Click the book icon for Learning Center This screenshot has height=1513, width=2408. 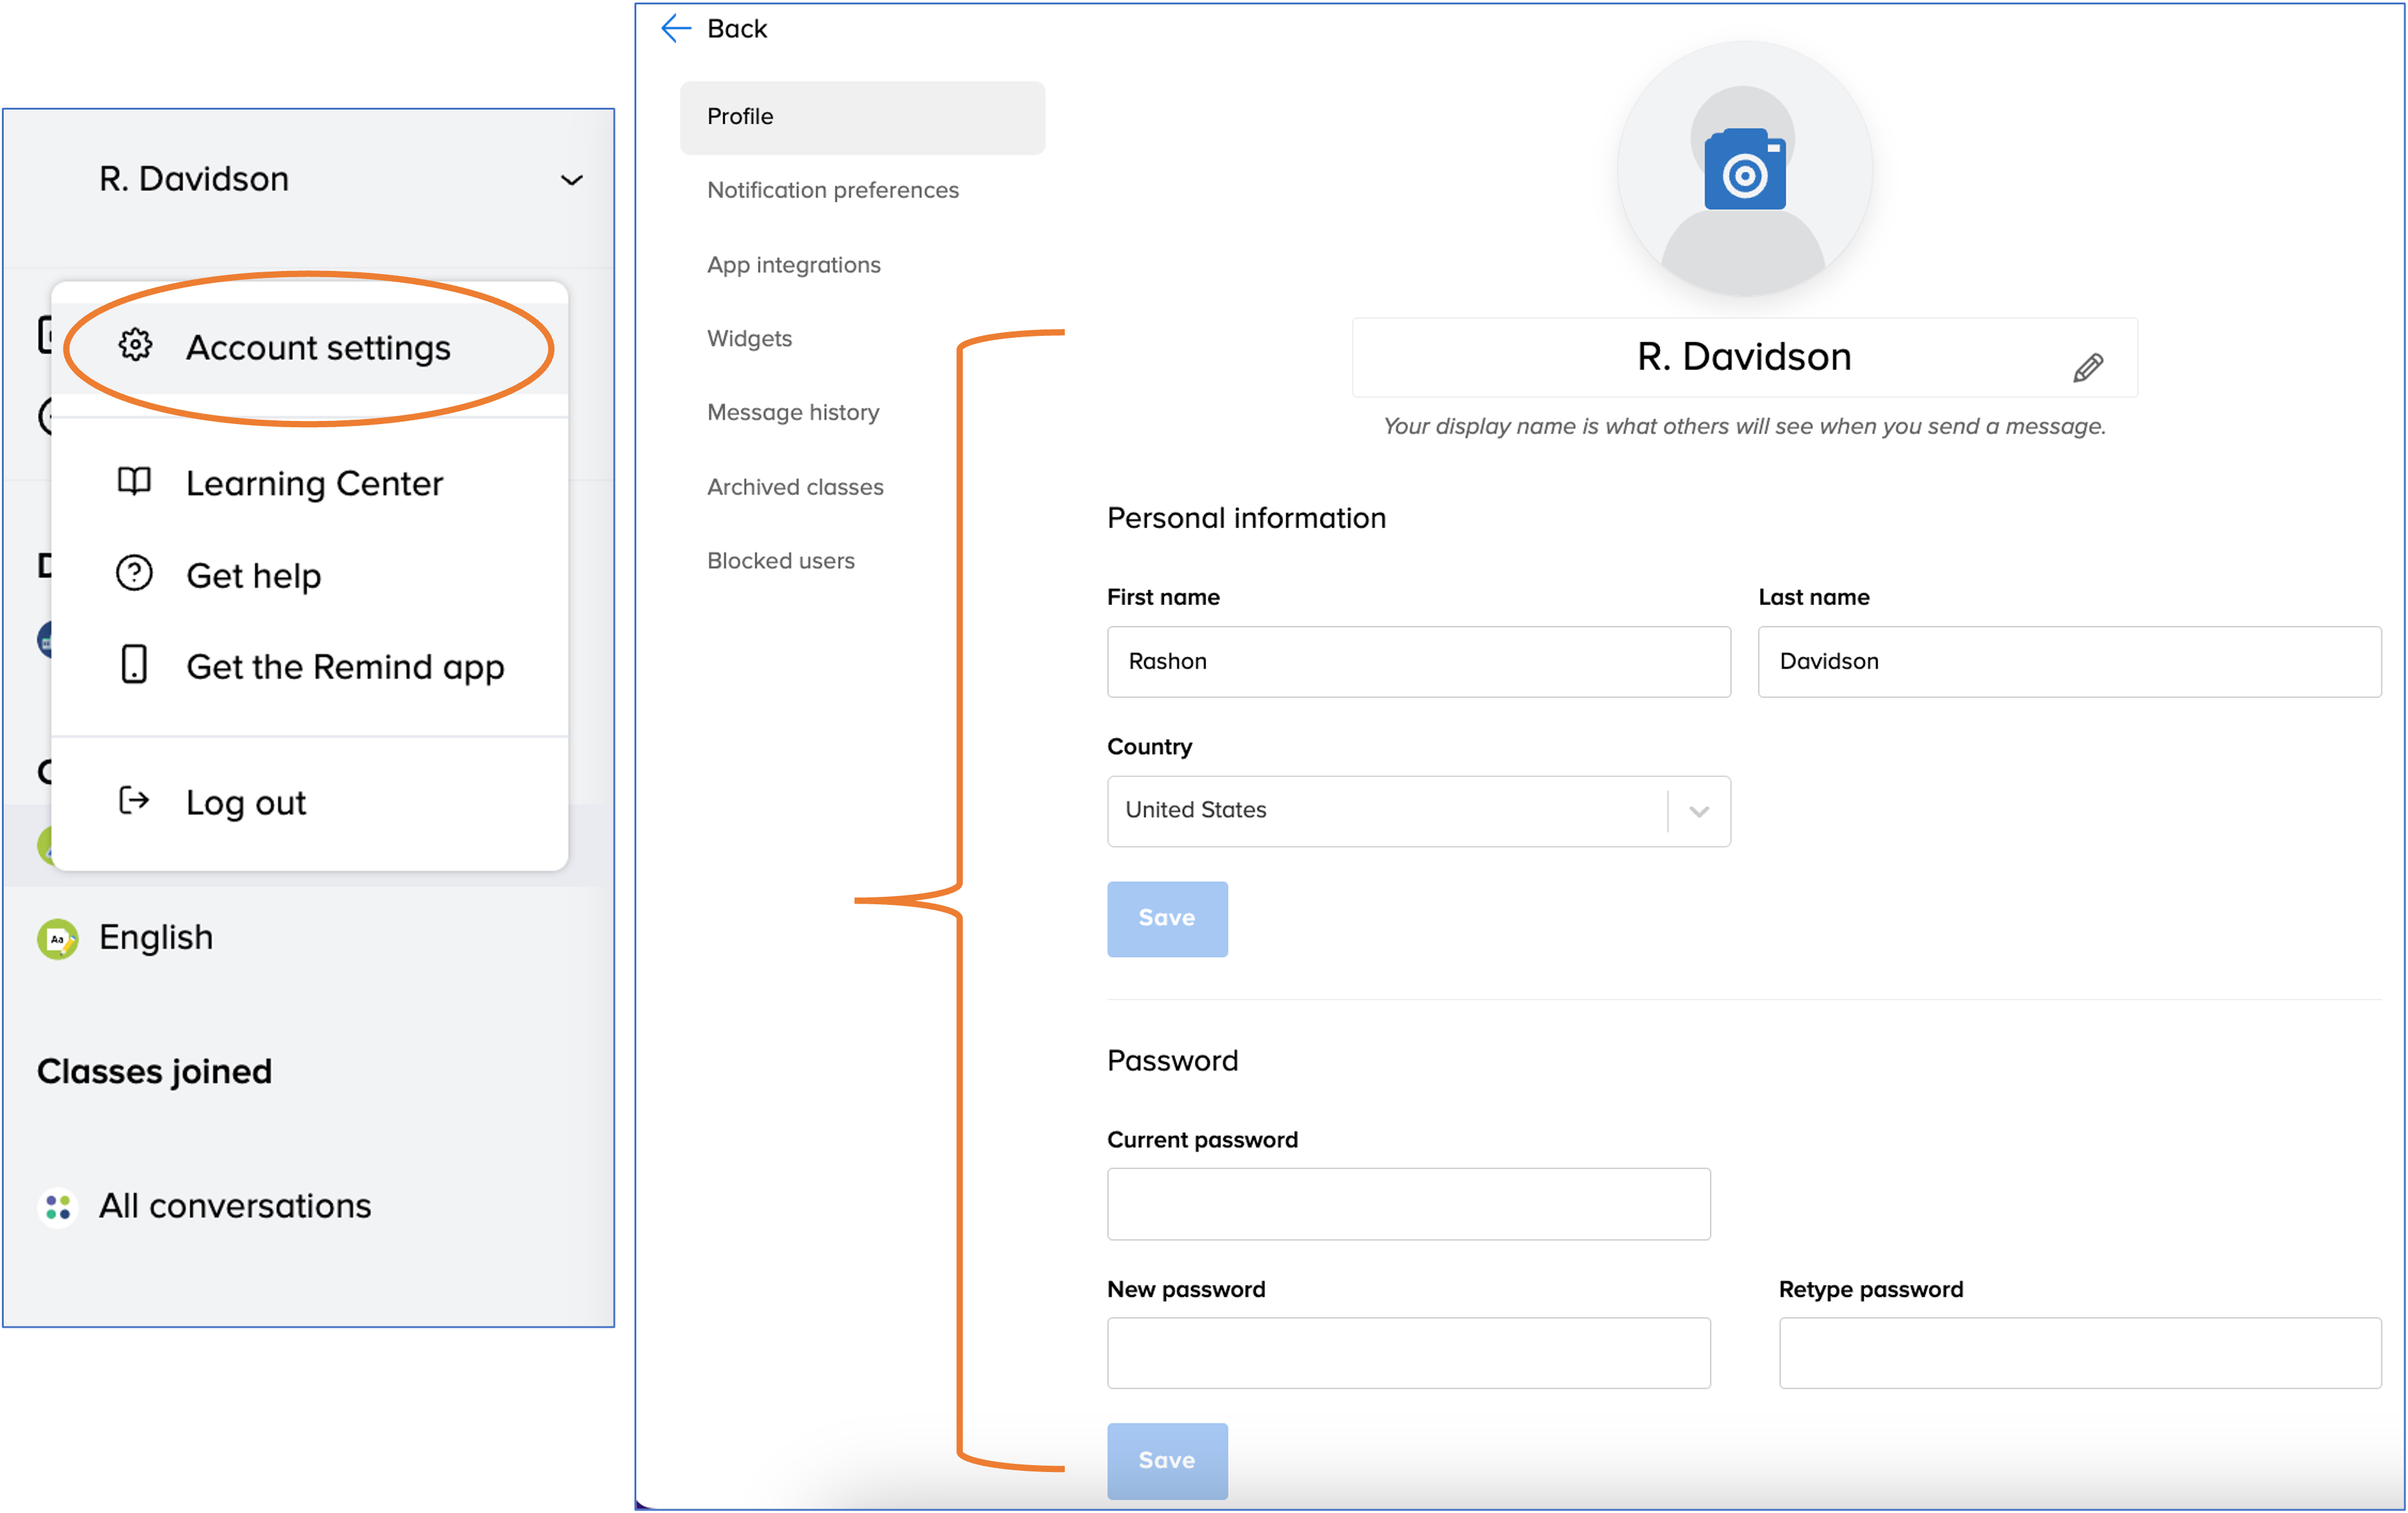click(x=134, y=481)
